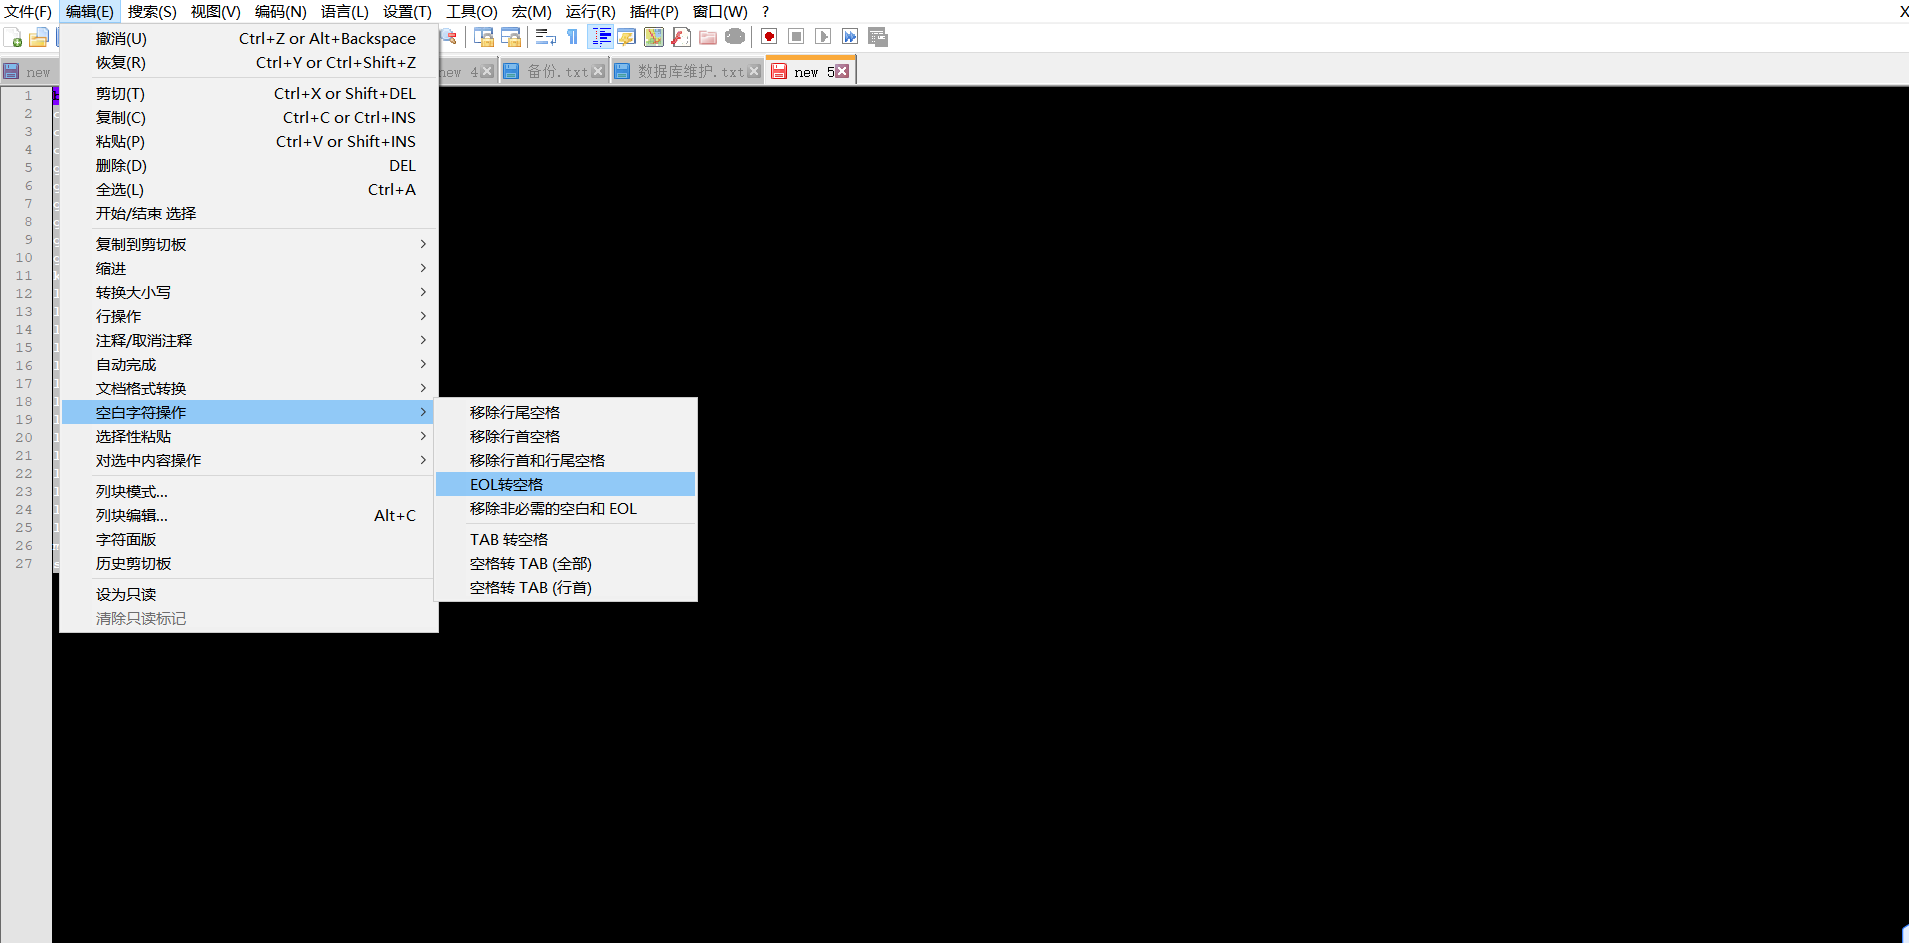
Task: Toggle the Word wrap toolbar icon
Action: (x=546, y=37)
